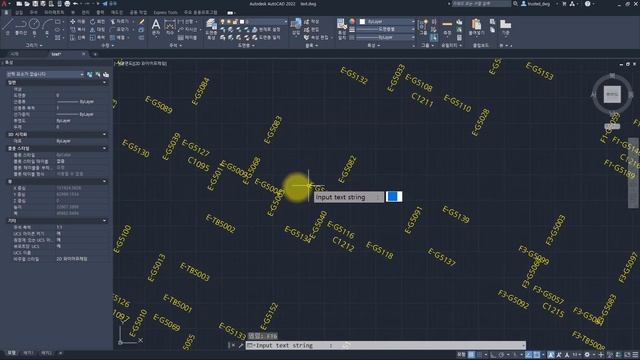This screenshot has height=360, width=640.
Task: Activate the Copy (복사) modify tool
Action: coord(77,29)
